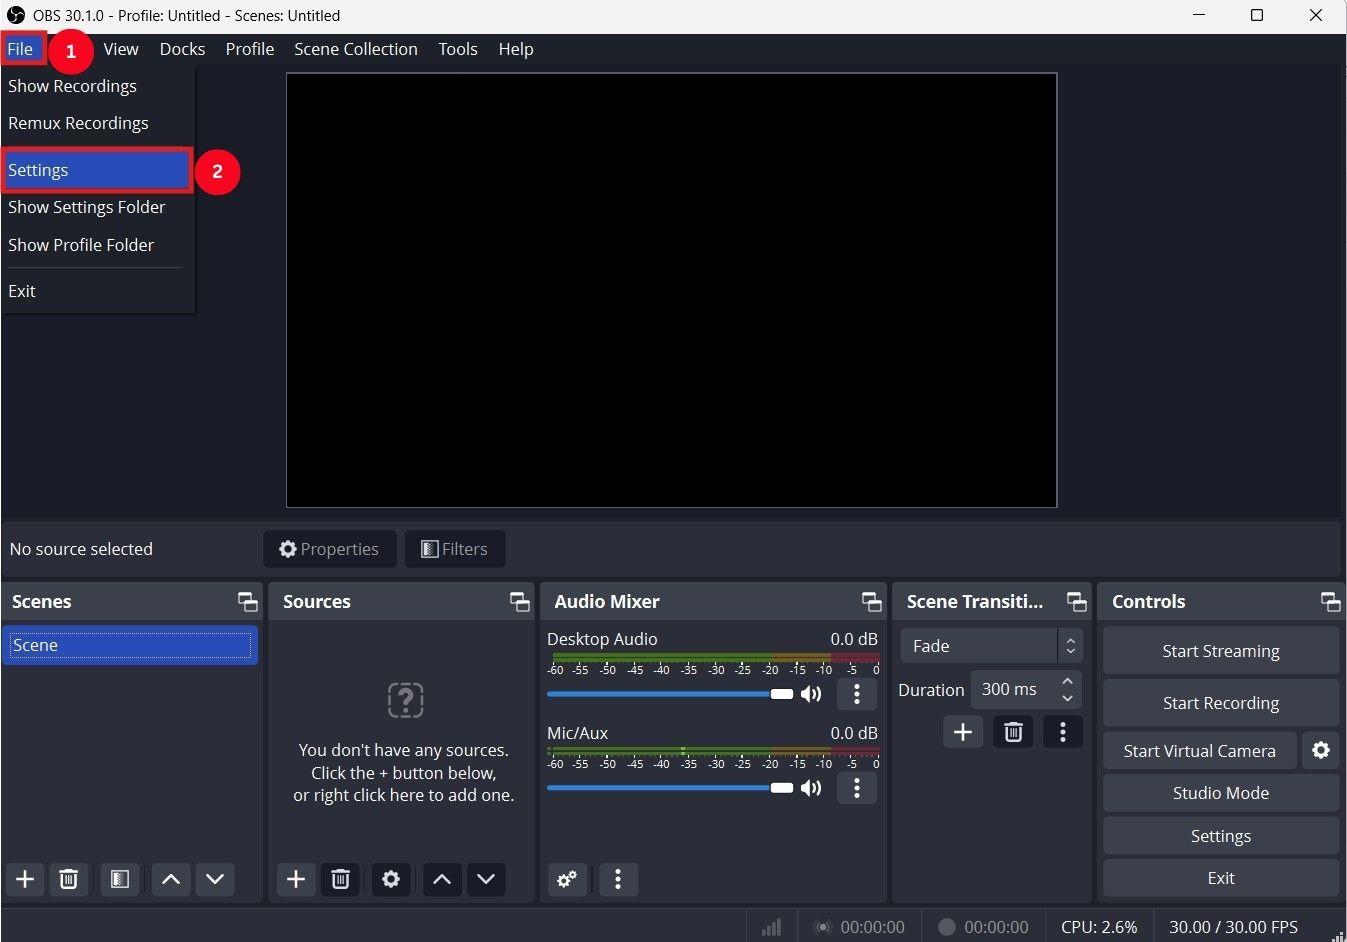Open Mic/Aux three-dot options
The width and height of the screenshot is (1347, 942).
tap(857, 788)
